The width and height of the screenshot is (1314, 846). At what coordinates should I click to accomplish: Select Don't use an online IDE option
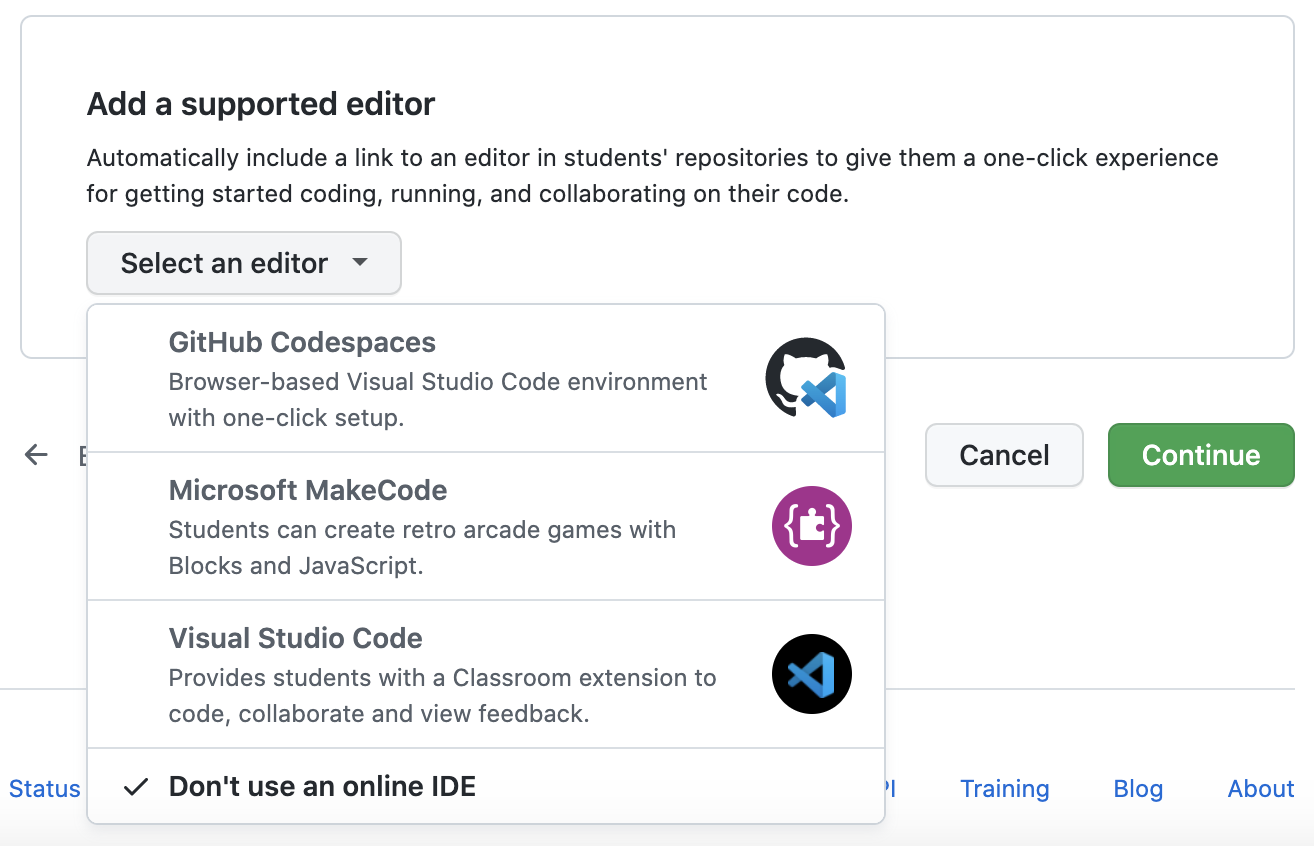pyautogui.click(x=486, y=786)
